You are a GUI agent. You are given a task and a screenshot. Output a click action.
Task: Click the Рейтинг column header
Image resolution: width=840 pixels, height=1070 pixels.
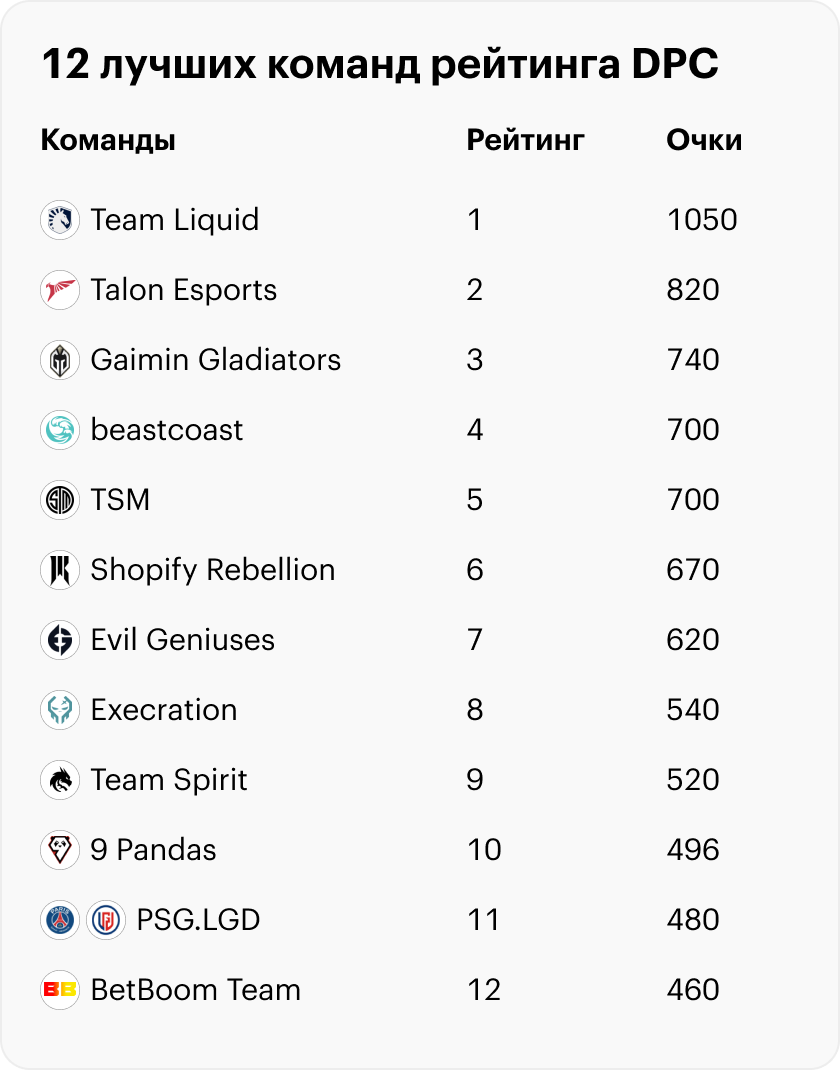(525, 140)
